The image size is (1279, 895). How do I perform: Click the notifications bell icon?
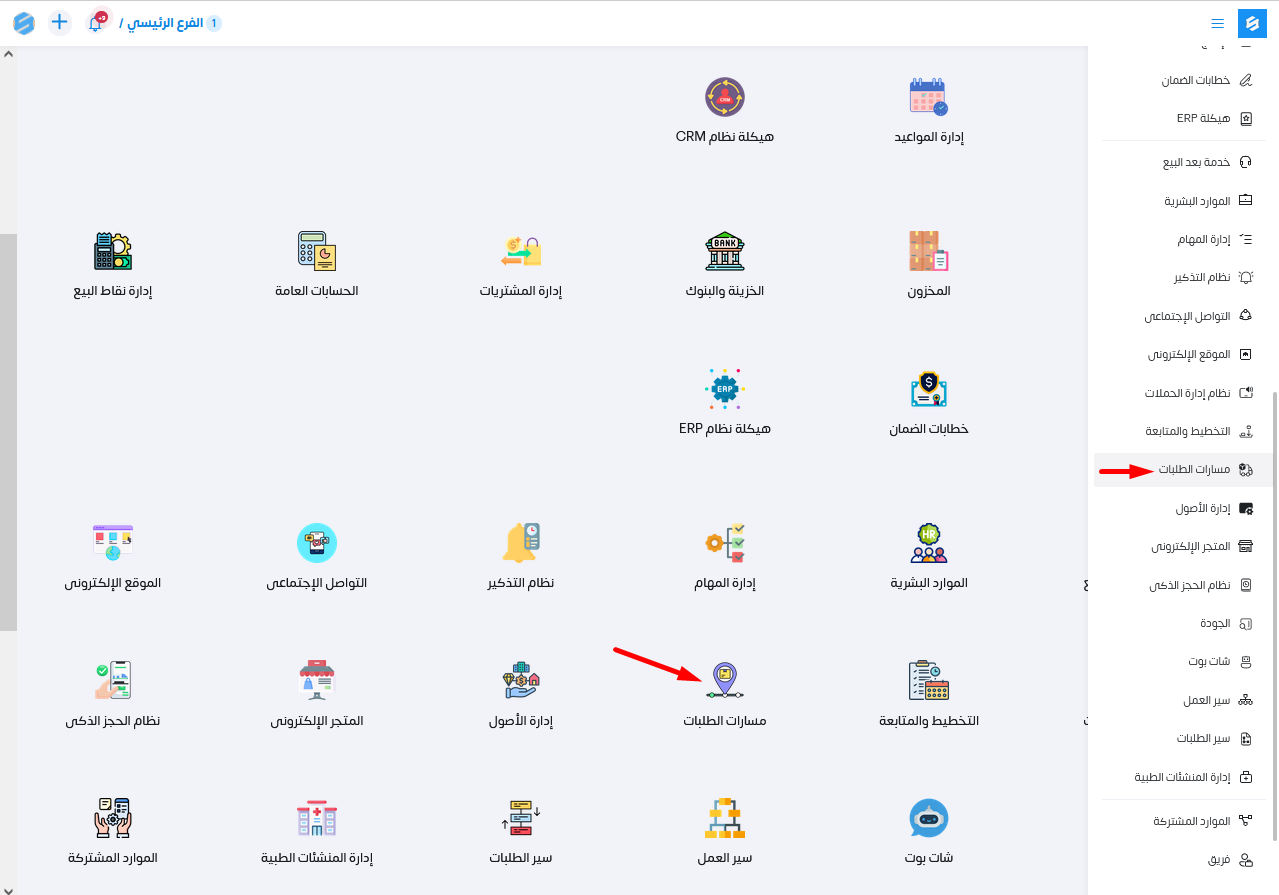click(x=96, y=23)
